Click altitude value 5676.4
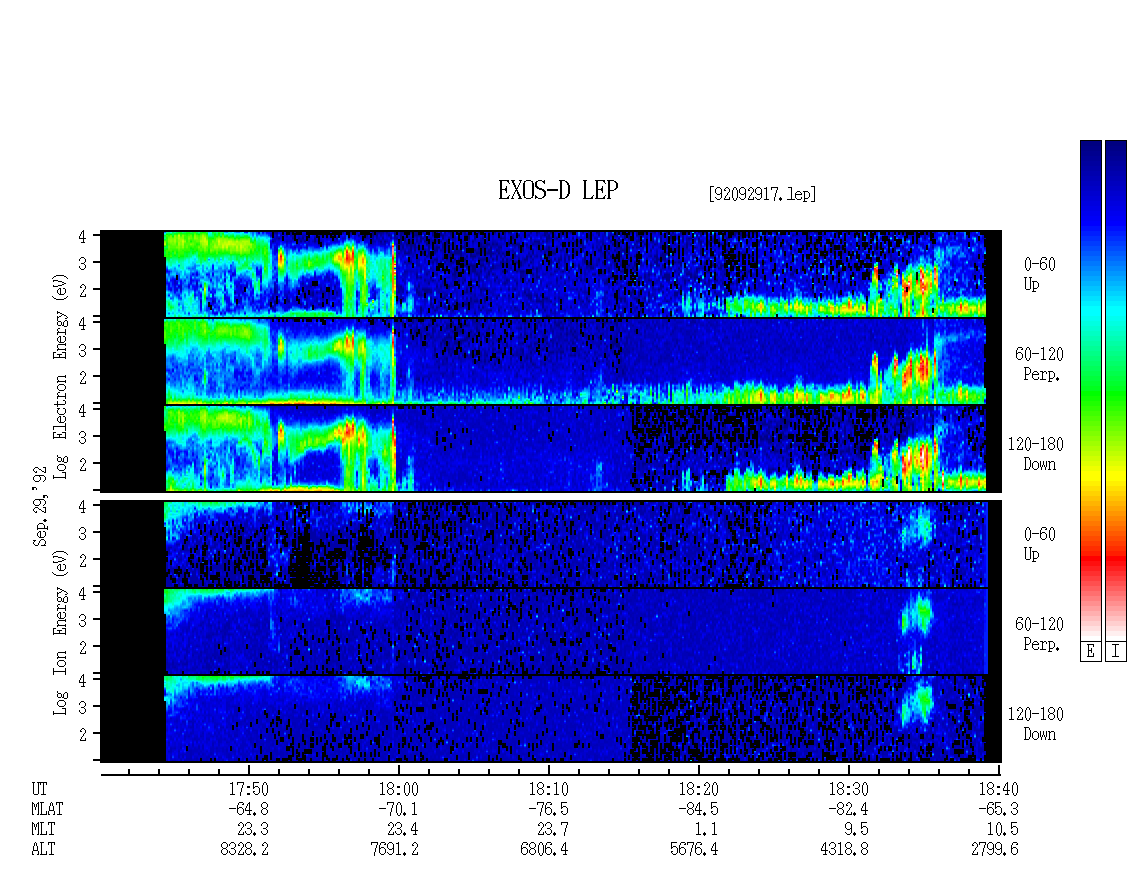 pos(694,849)
